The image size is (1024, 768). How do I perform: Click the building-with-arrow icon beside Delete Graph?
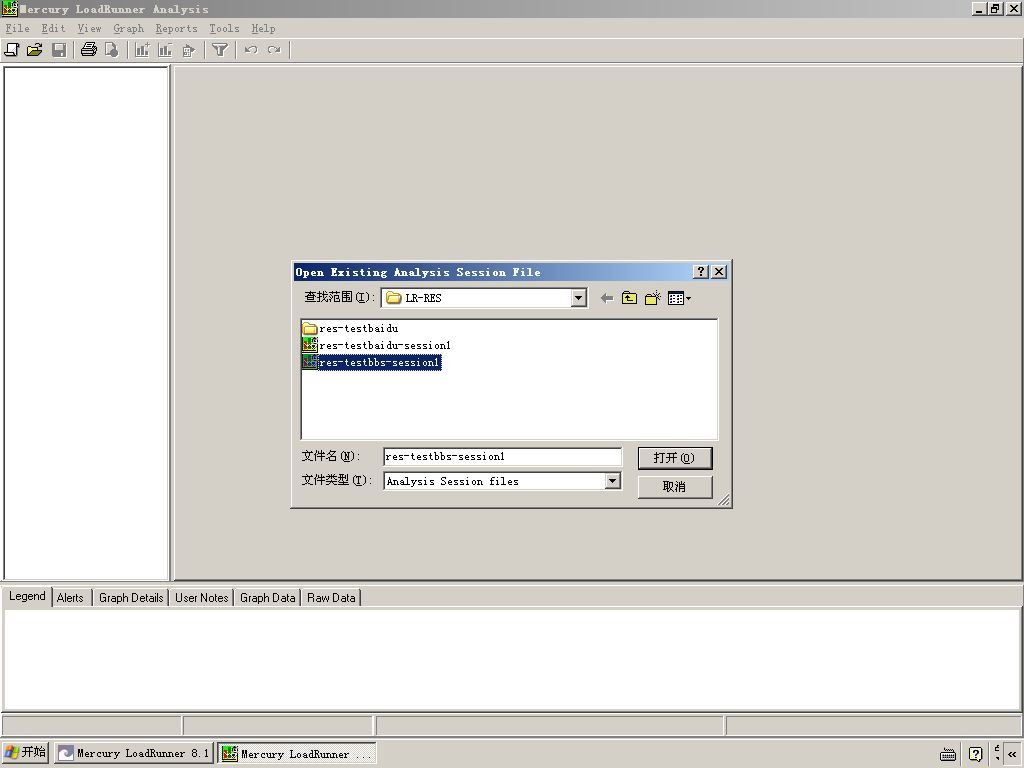click(189, 50)
